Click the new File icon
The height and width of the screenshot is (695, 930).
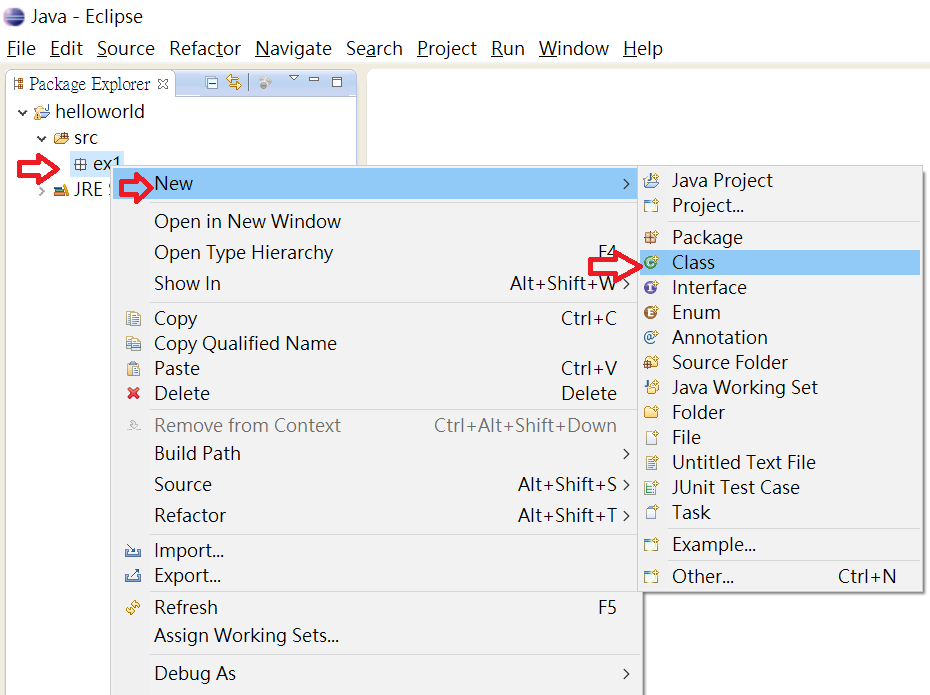651,437
